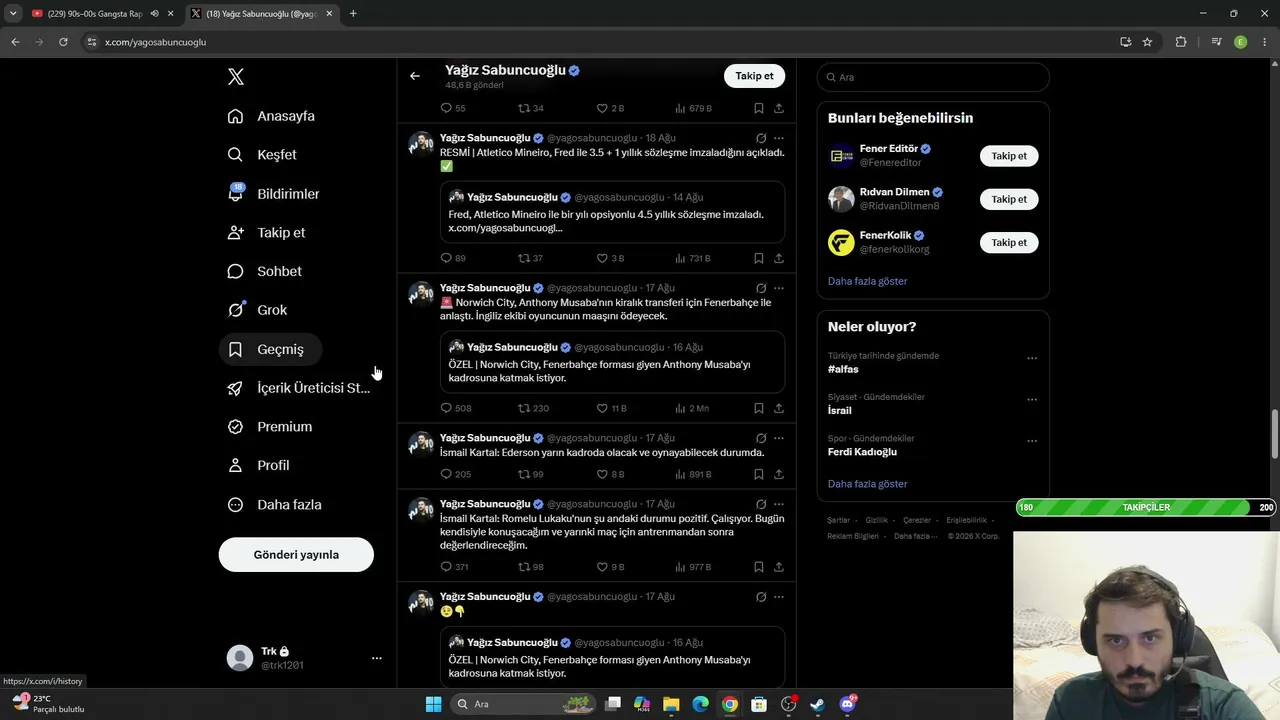Follow Rıdvan Dilmen
Viewport: 1280px width, 720px height.
point(1009,199)
